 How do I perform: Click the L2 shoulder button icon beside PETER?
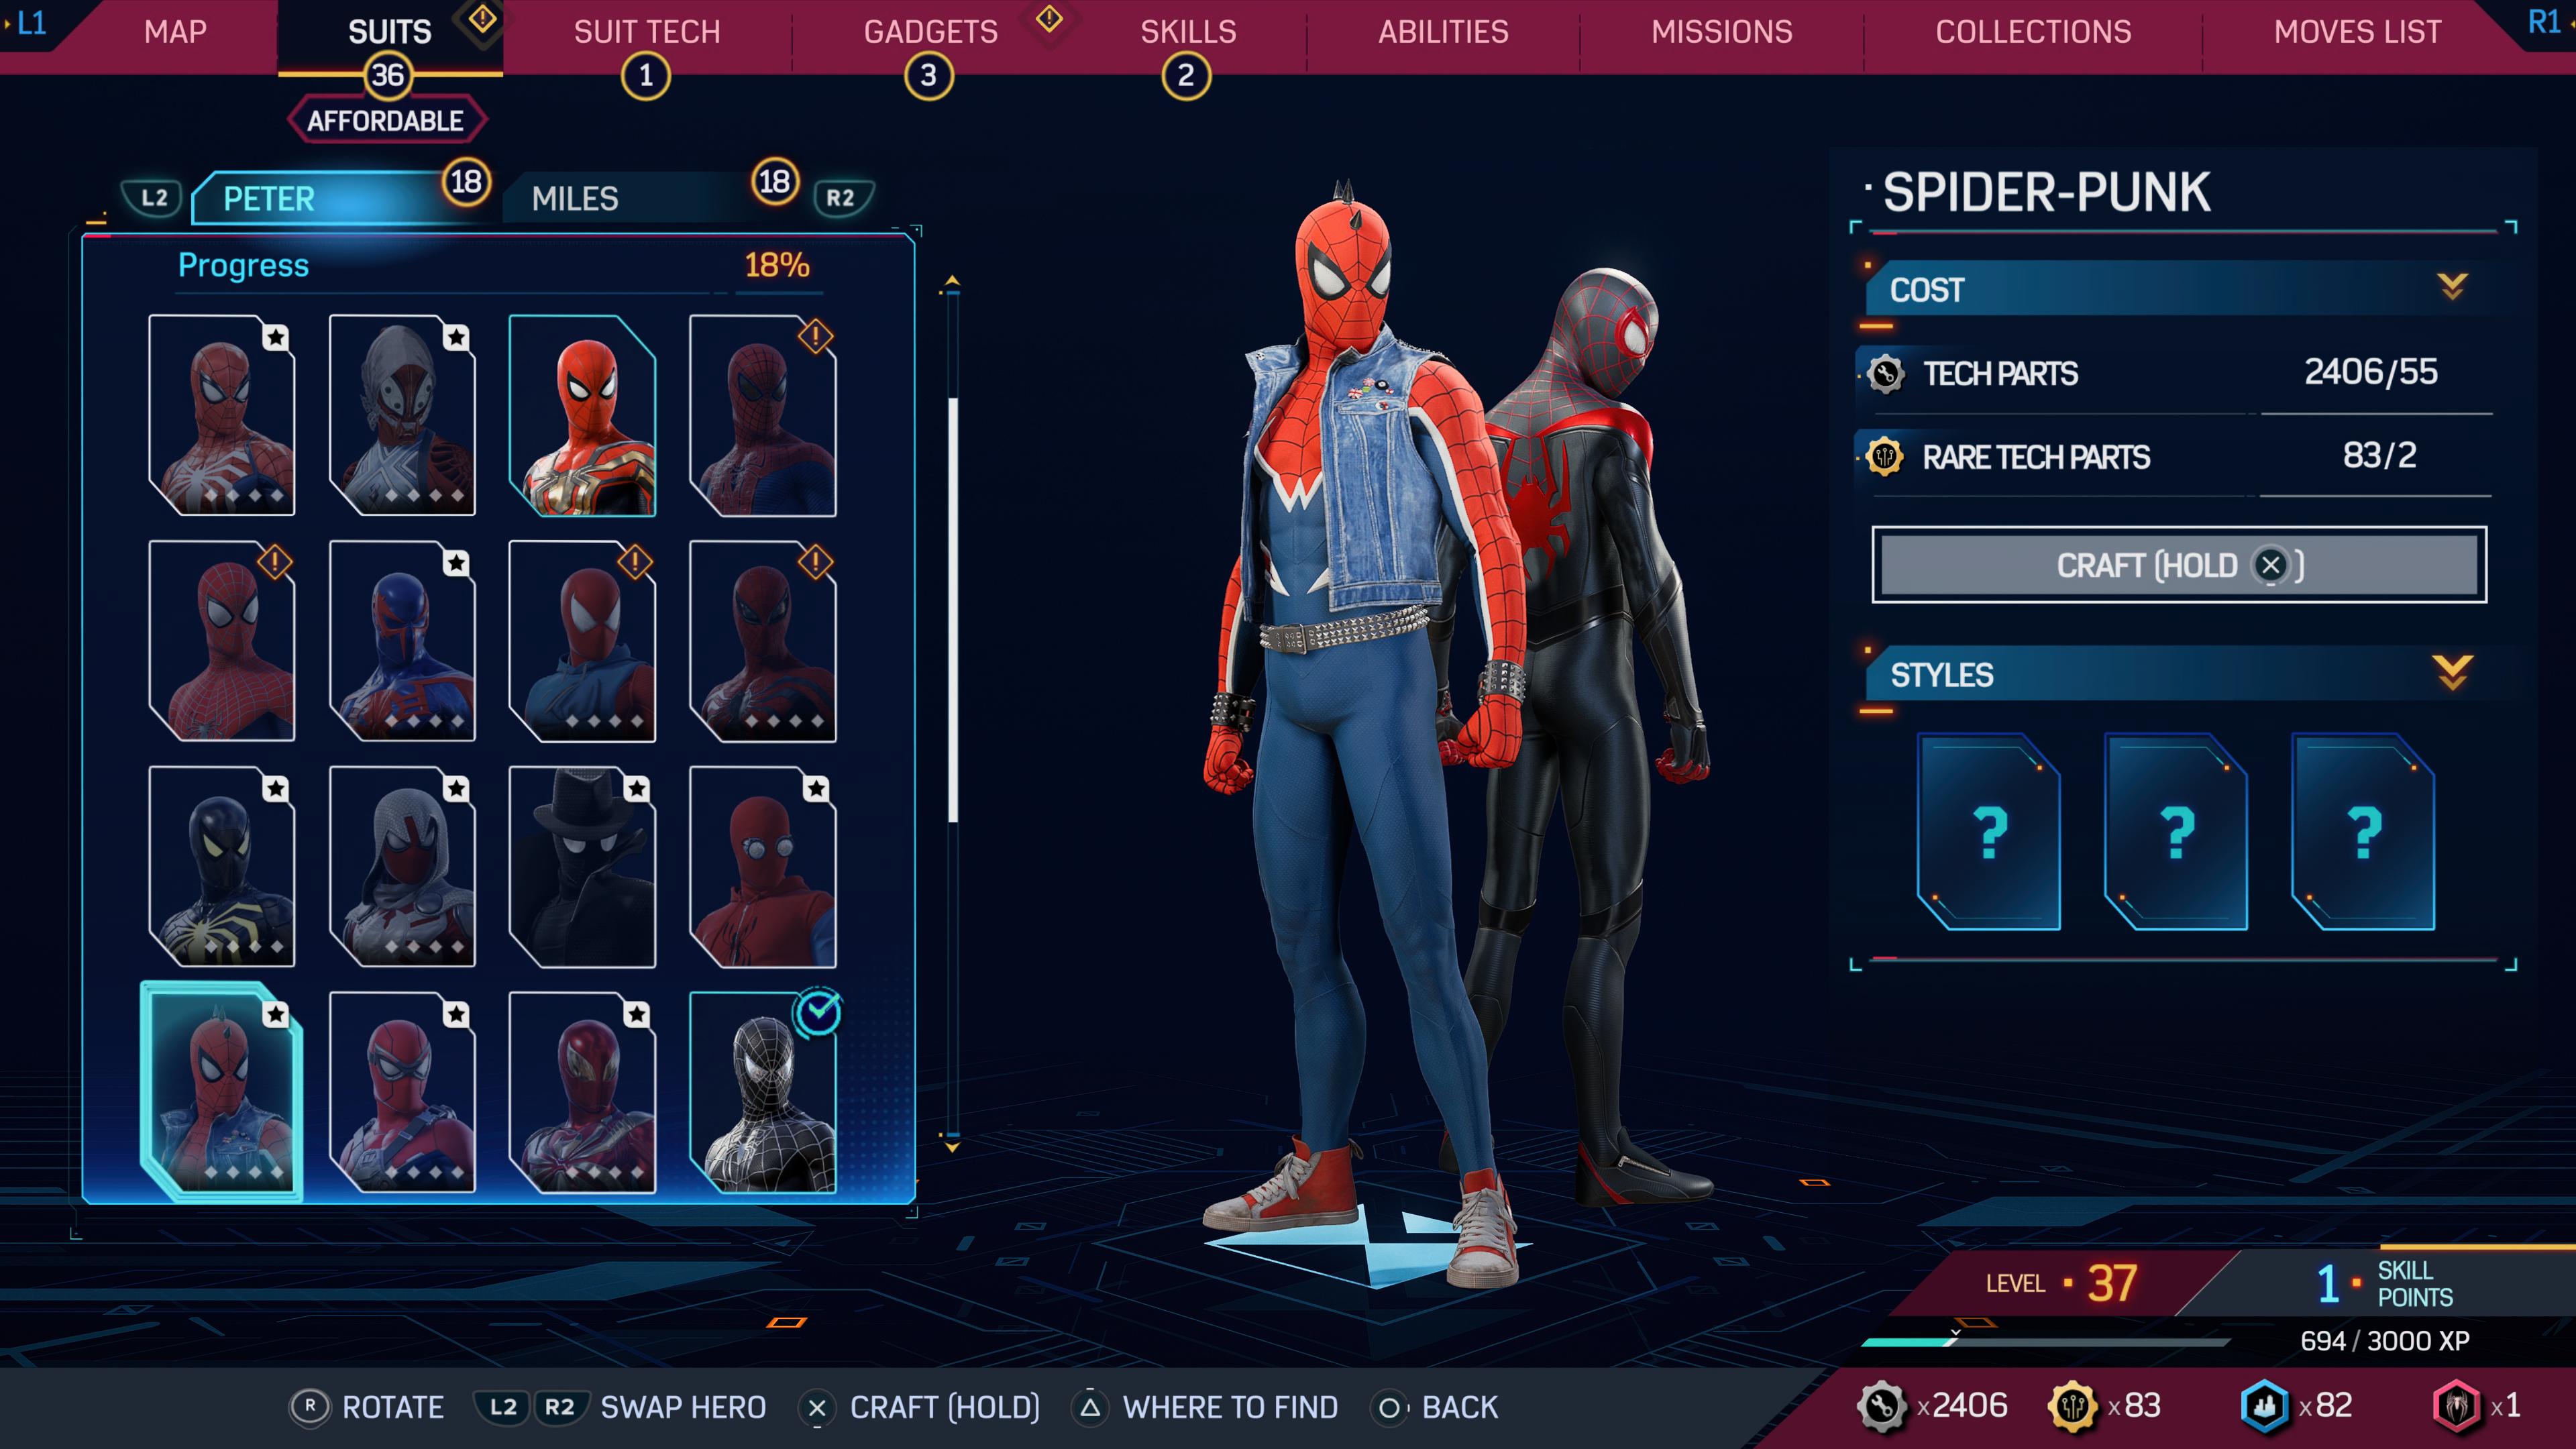coord(153,198)
